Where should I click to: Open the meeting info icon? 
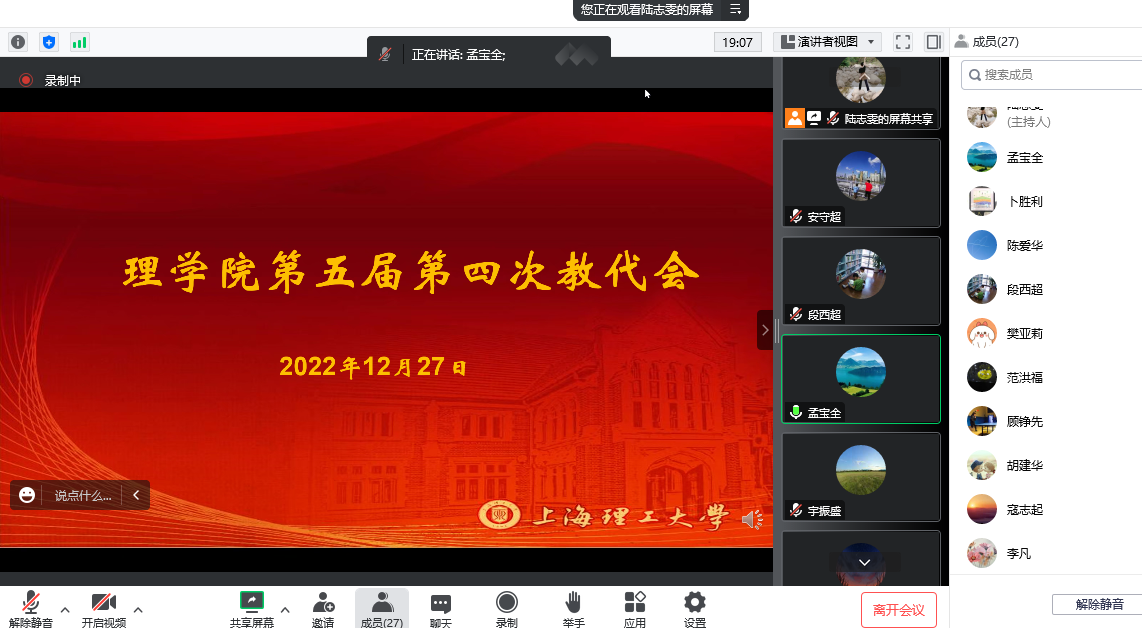(x=18, y=42)
